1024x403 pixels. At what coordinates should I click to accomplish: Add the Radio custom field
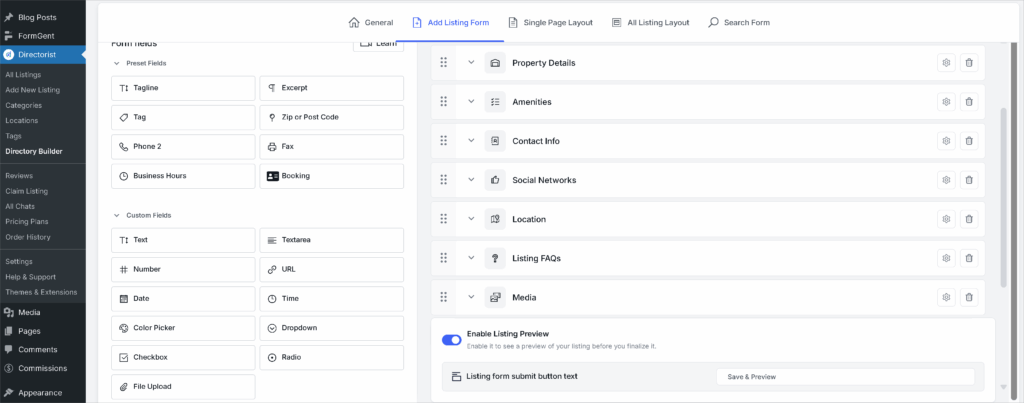click(331, 357)
